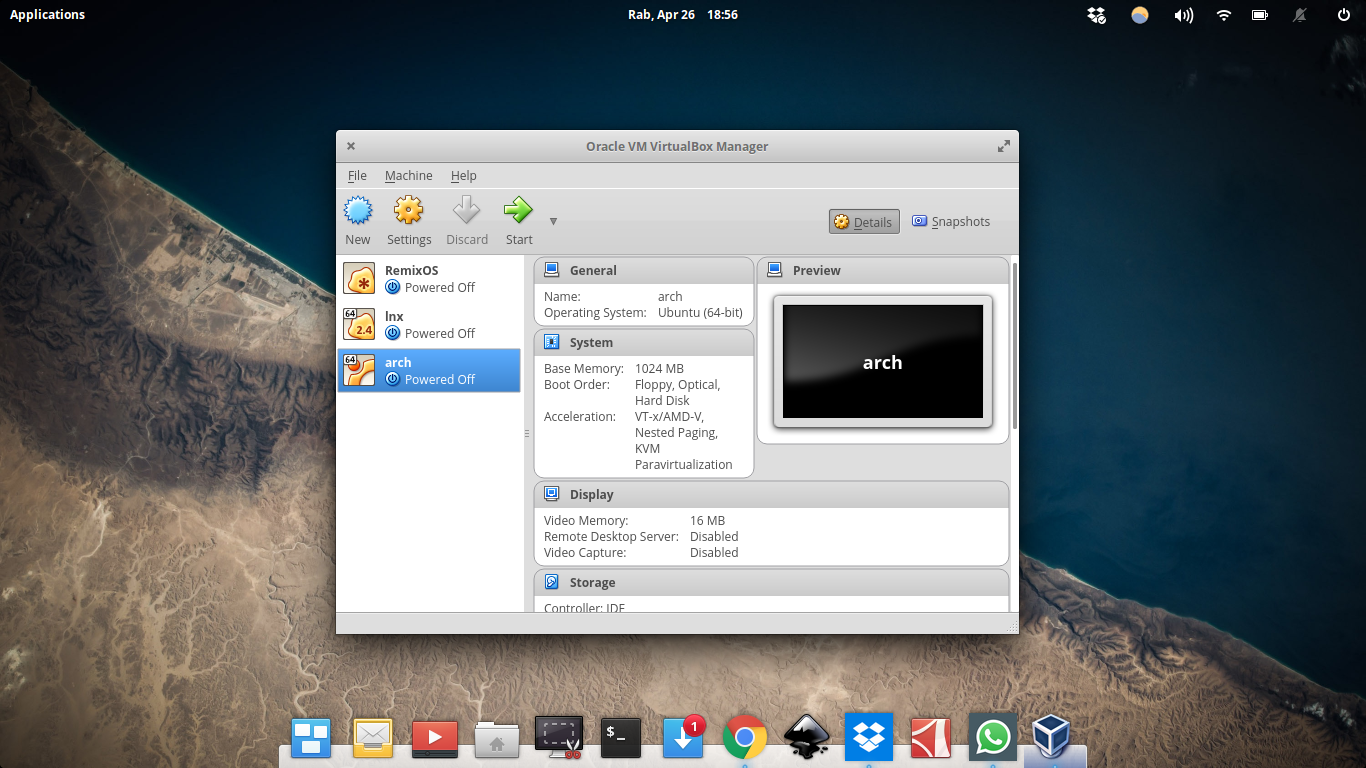This screenshot has height=768, width=1366.
Task: Create a new virtual machine with New icon
Action: (x=357, y=219)
